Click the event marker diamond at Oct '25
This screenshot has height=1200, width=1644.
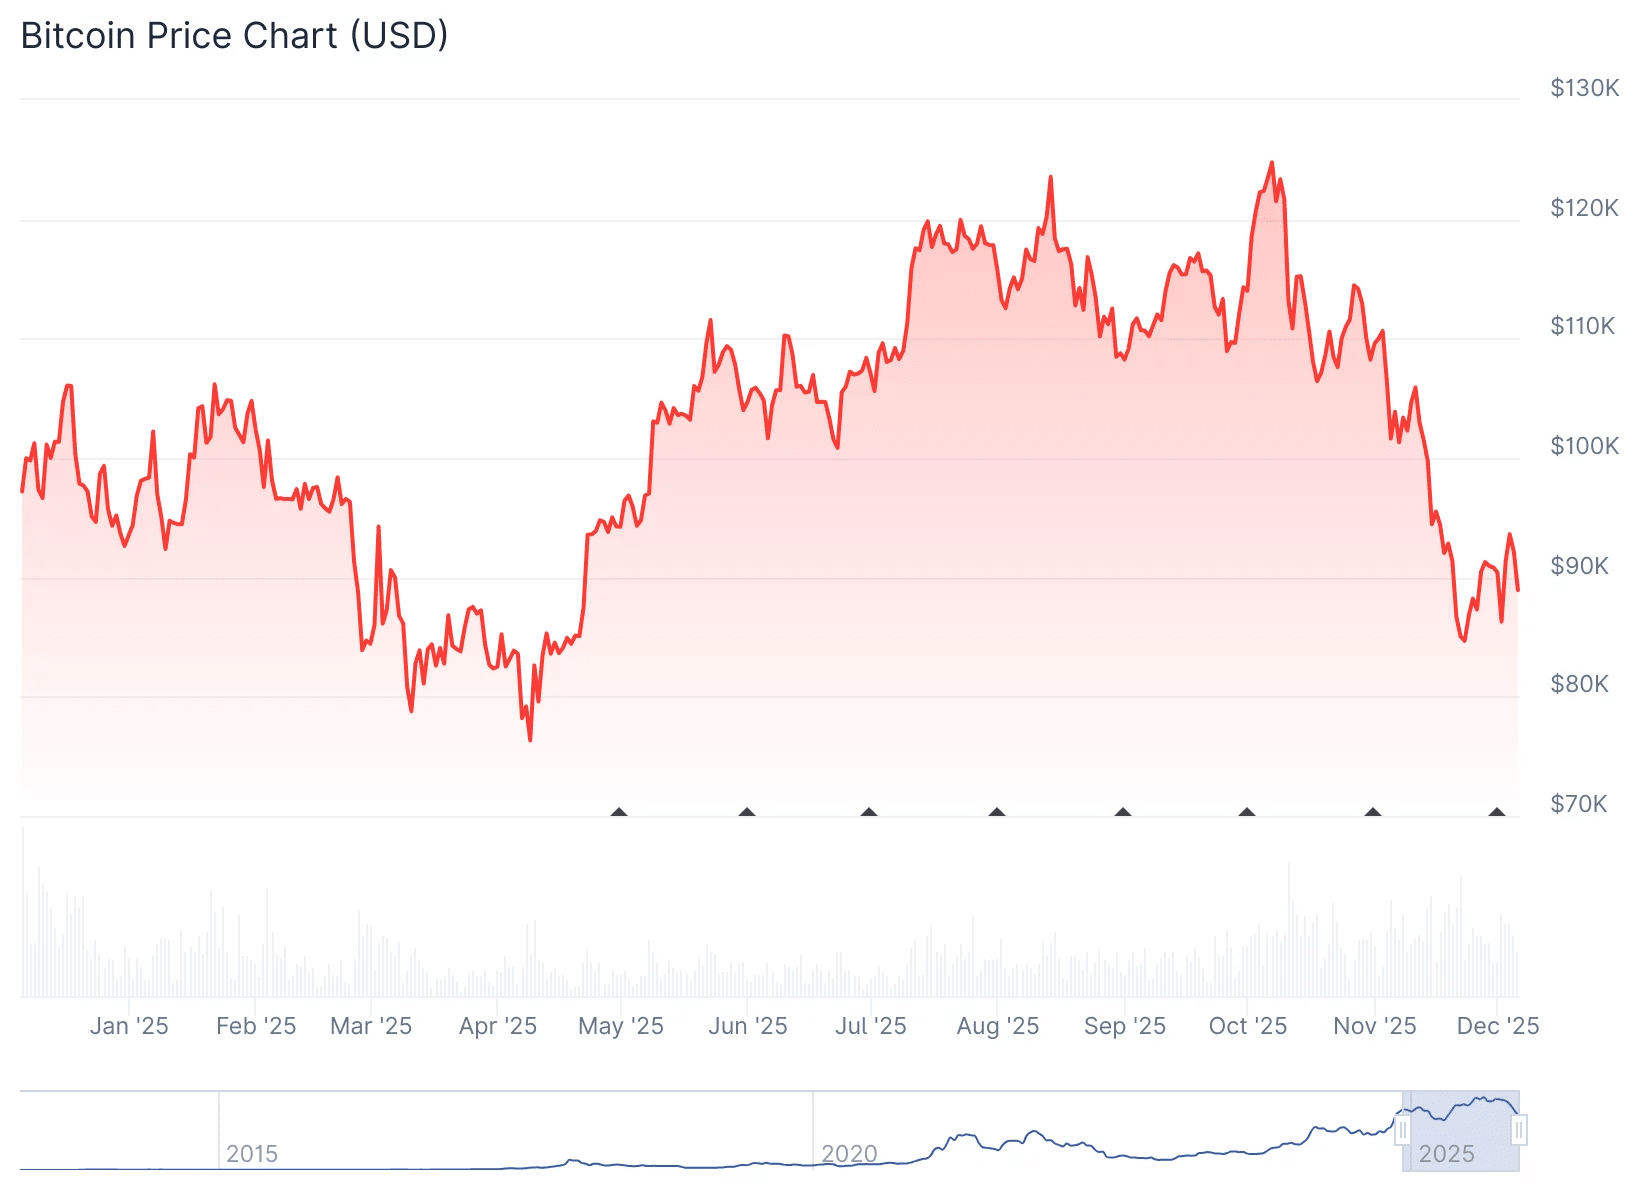[1247, 812]
